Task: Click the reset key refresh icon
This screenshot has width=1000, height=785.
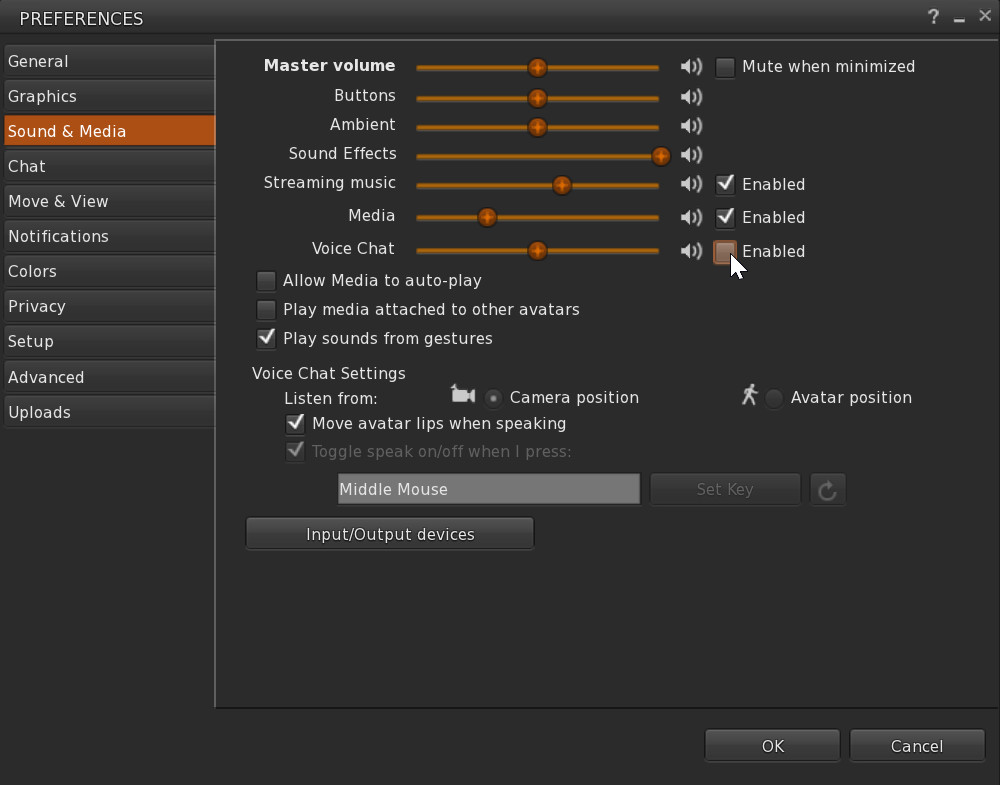Action: [x=827, y=489]
